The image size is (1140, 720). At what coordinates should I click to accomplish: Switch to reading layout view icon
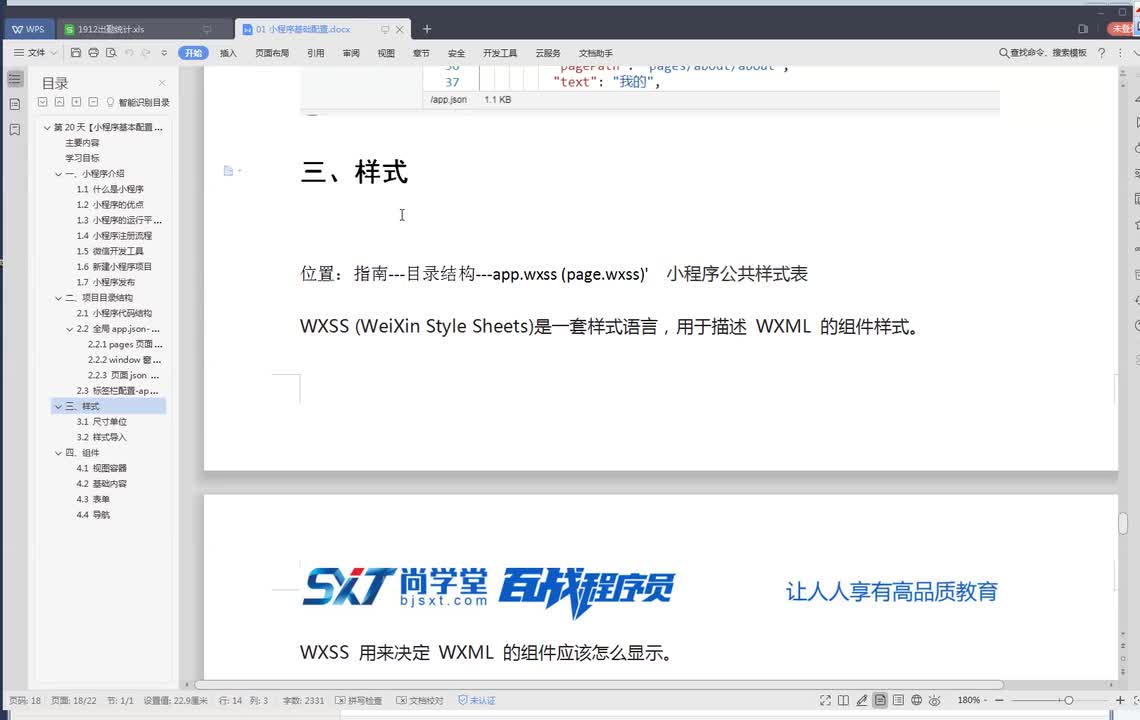[x=843, y=700]
